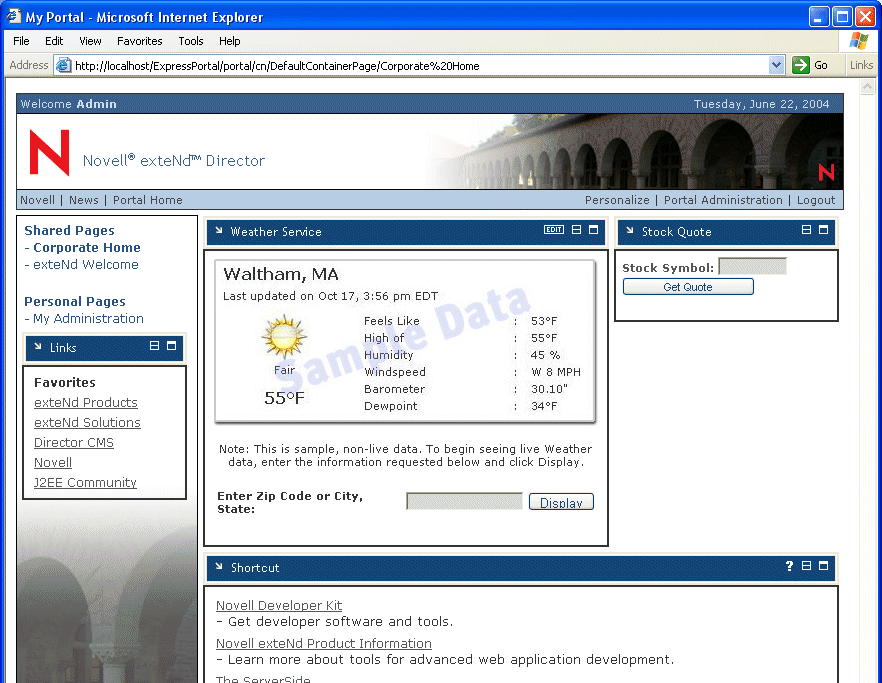882x683 pixels.
Task: Open the Favorites menu
Action: click(x=140, y=41)
